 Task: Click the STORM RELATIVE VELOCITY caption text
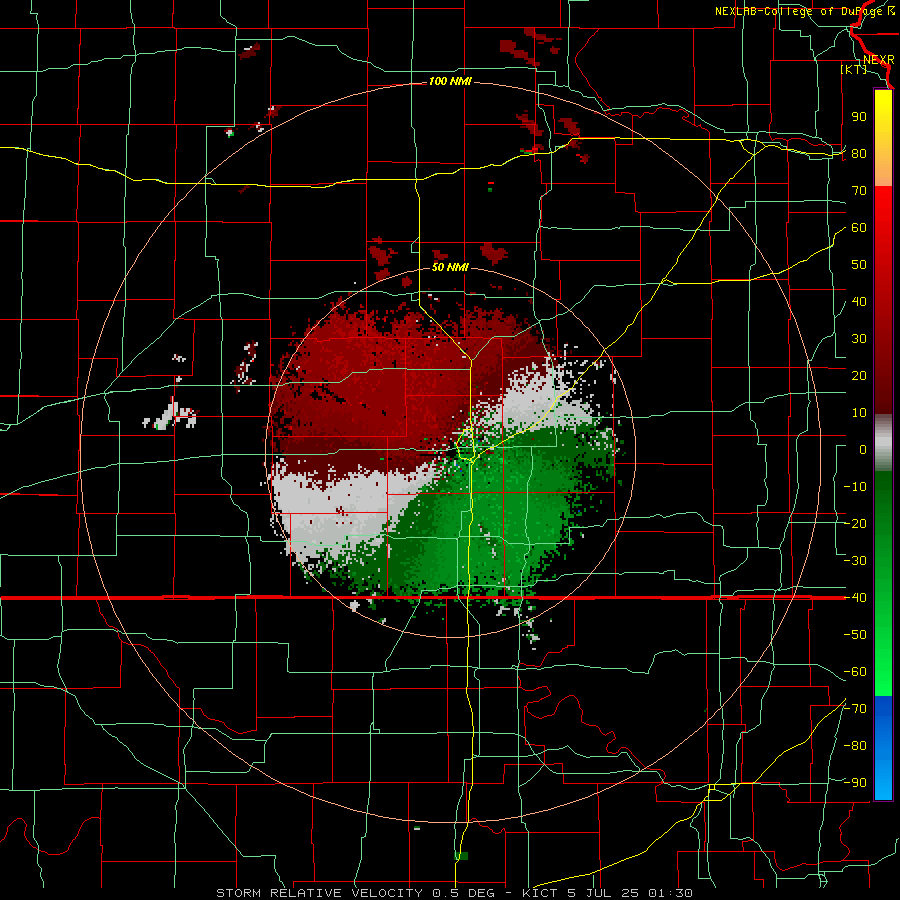319,893
